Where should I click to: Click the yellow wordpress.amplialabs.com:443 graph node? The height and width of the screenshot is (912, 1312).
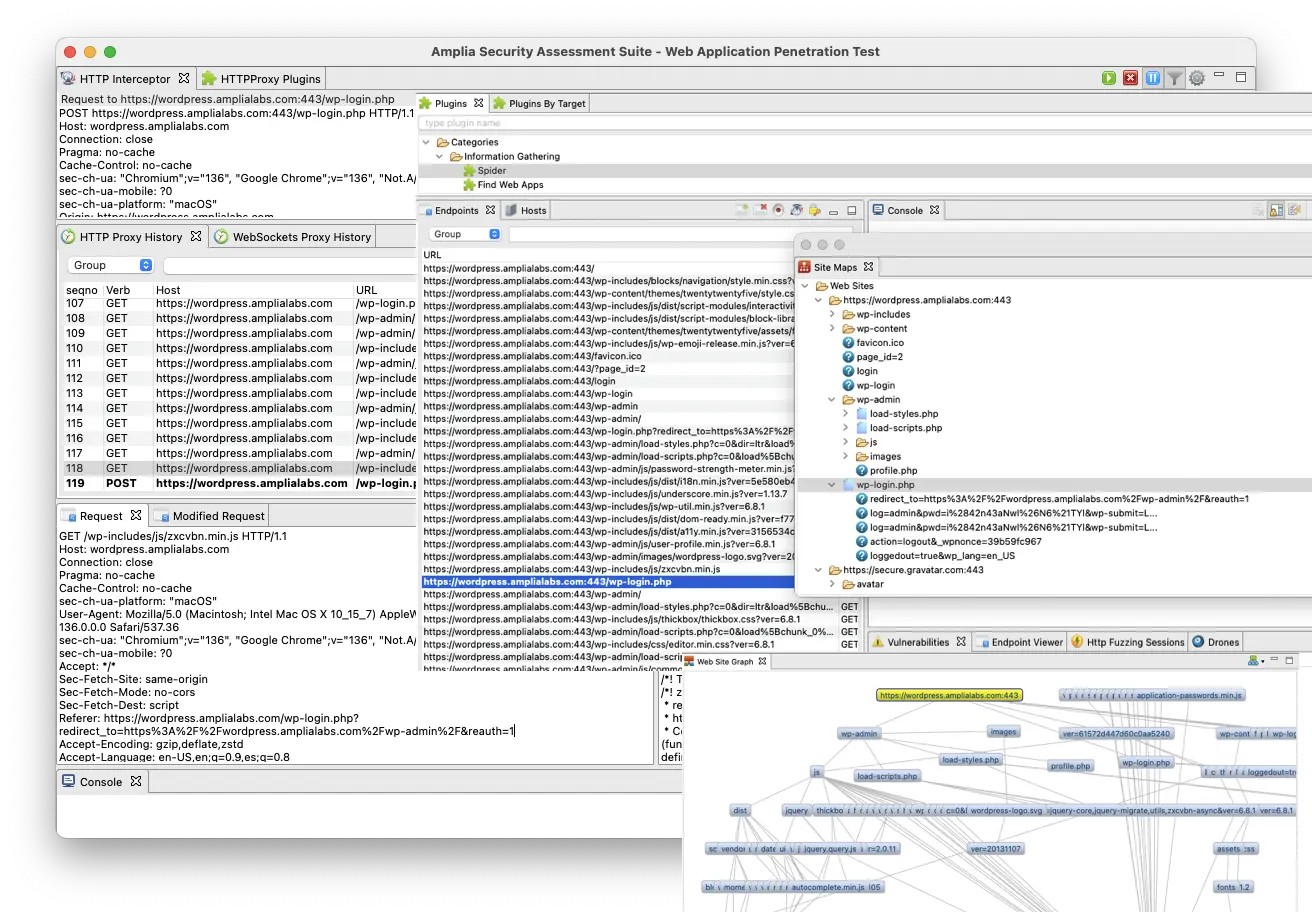(x=949, y=695)
